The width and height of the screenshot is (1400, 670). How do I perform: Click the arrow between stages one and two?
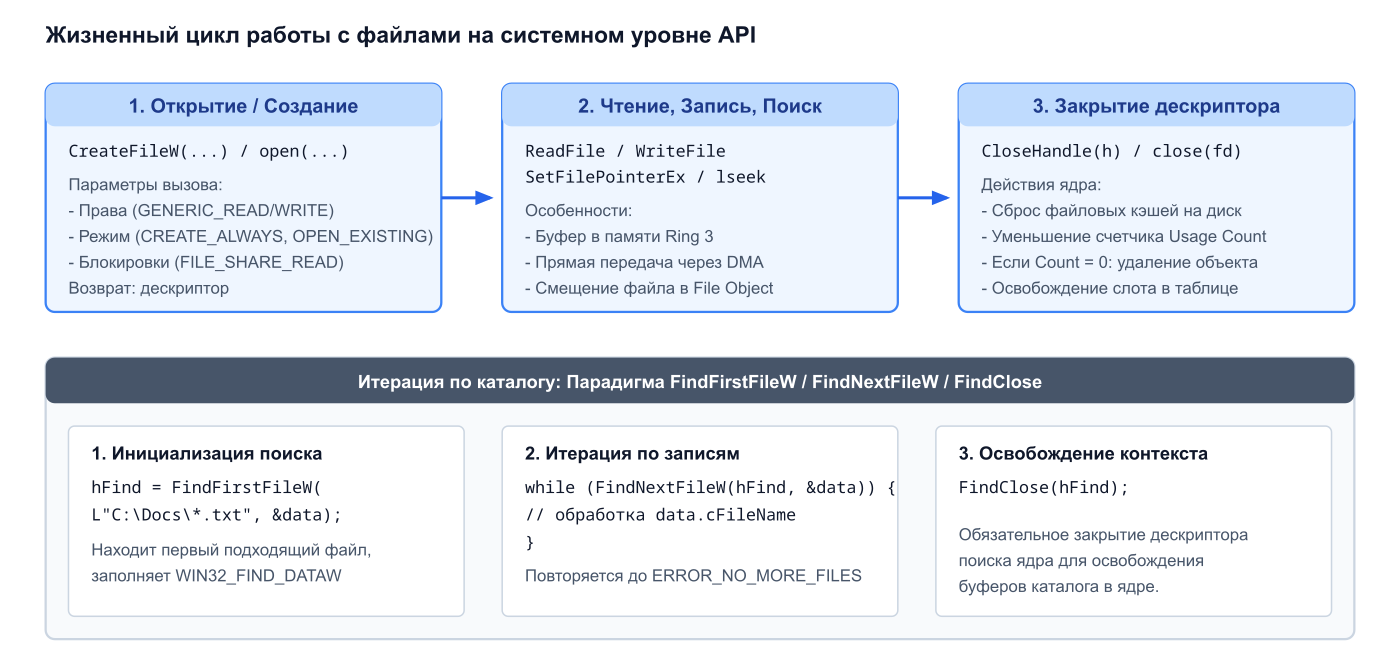[x=470, y=198]
